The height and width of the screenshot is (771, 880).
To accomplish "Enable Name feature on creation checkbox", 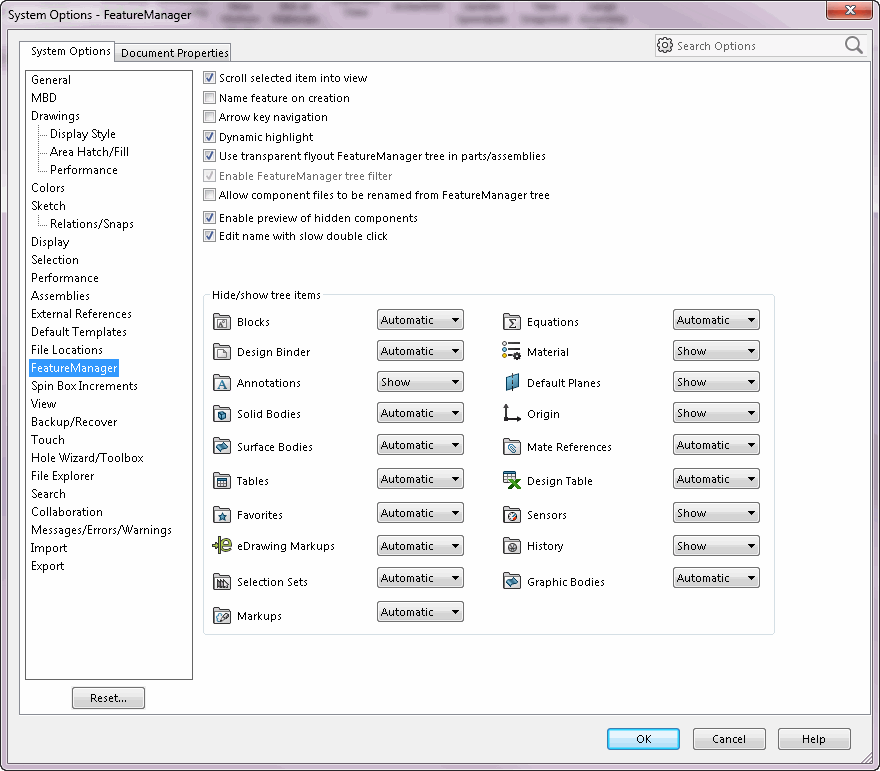I will tap(209, 98).
